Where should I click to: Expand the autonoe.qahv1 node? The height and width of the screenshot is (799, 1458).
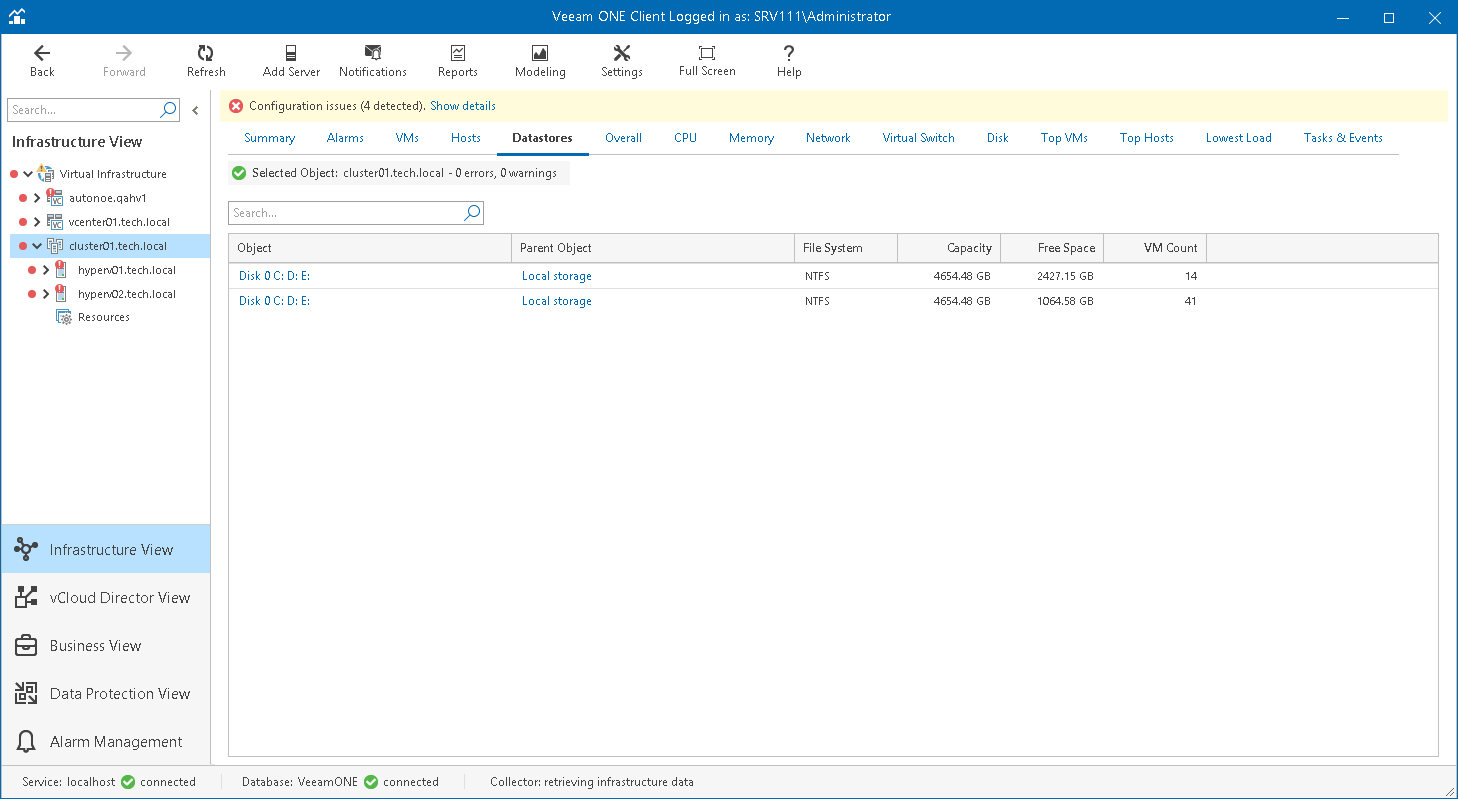[x=37, y=198]
